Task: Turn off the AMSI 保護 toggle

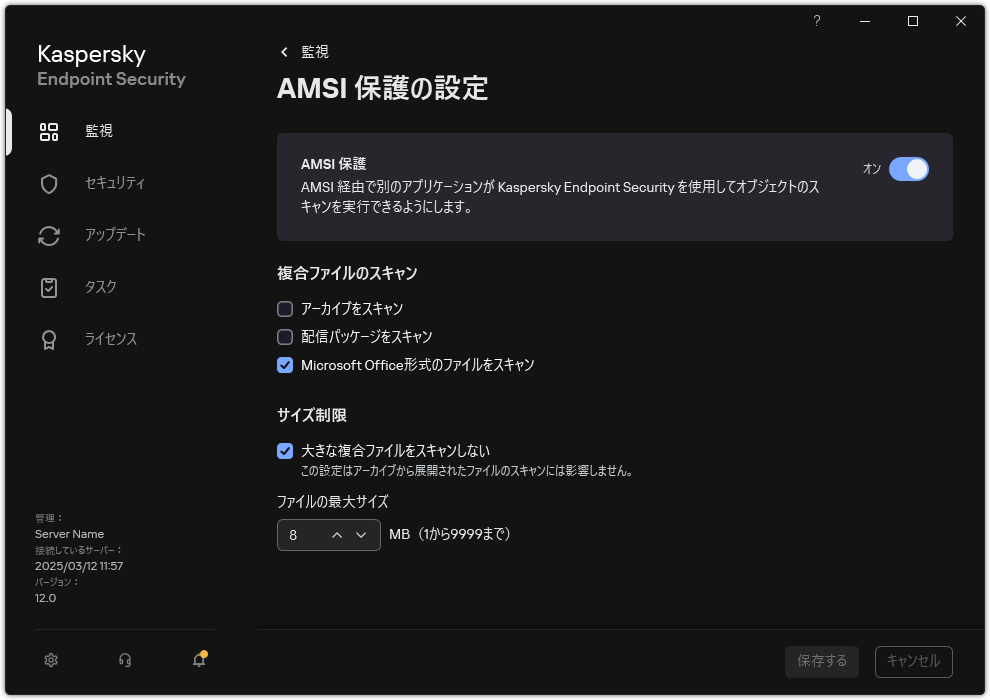Action: (x=910, y=169)
